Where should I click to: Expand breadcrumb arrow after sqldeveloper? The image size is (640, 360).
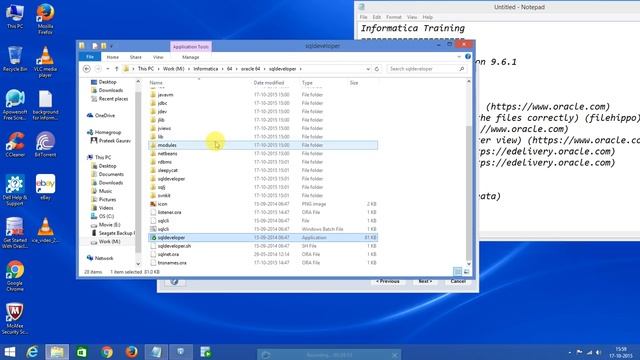pyautogui.click(x=301, y=69)
